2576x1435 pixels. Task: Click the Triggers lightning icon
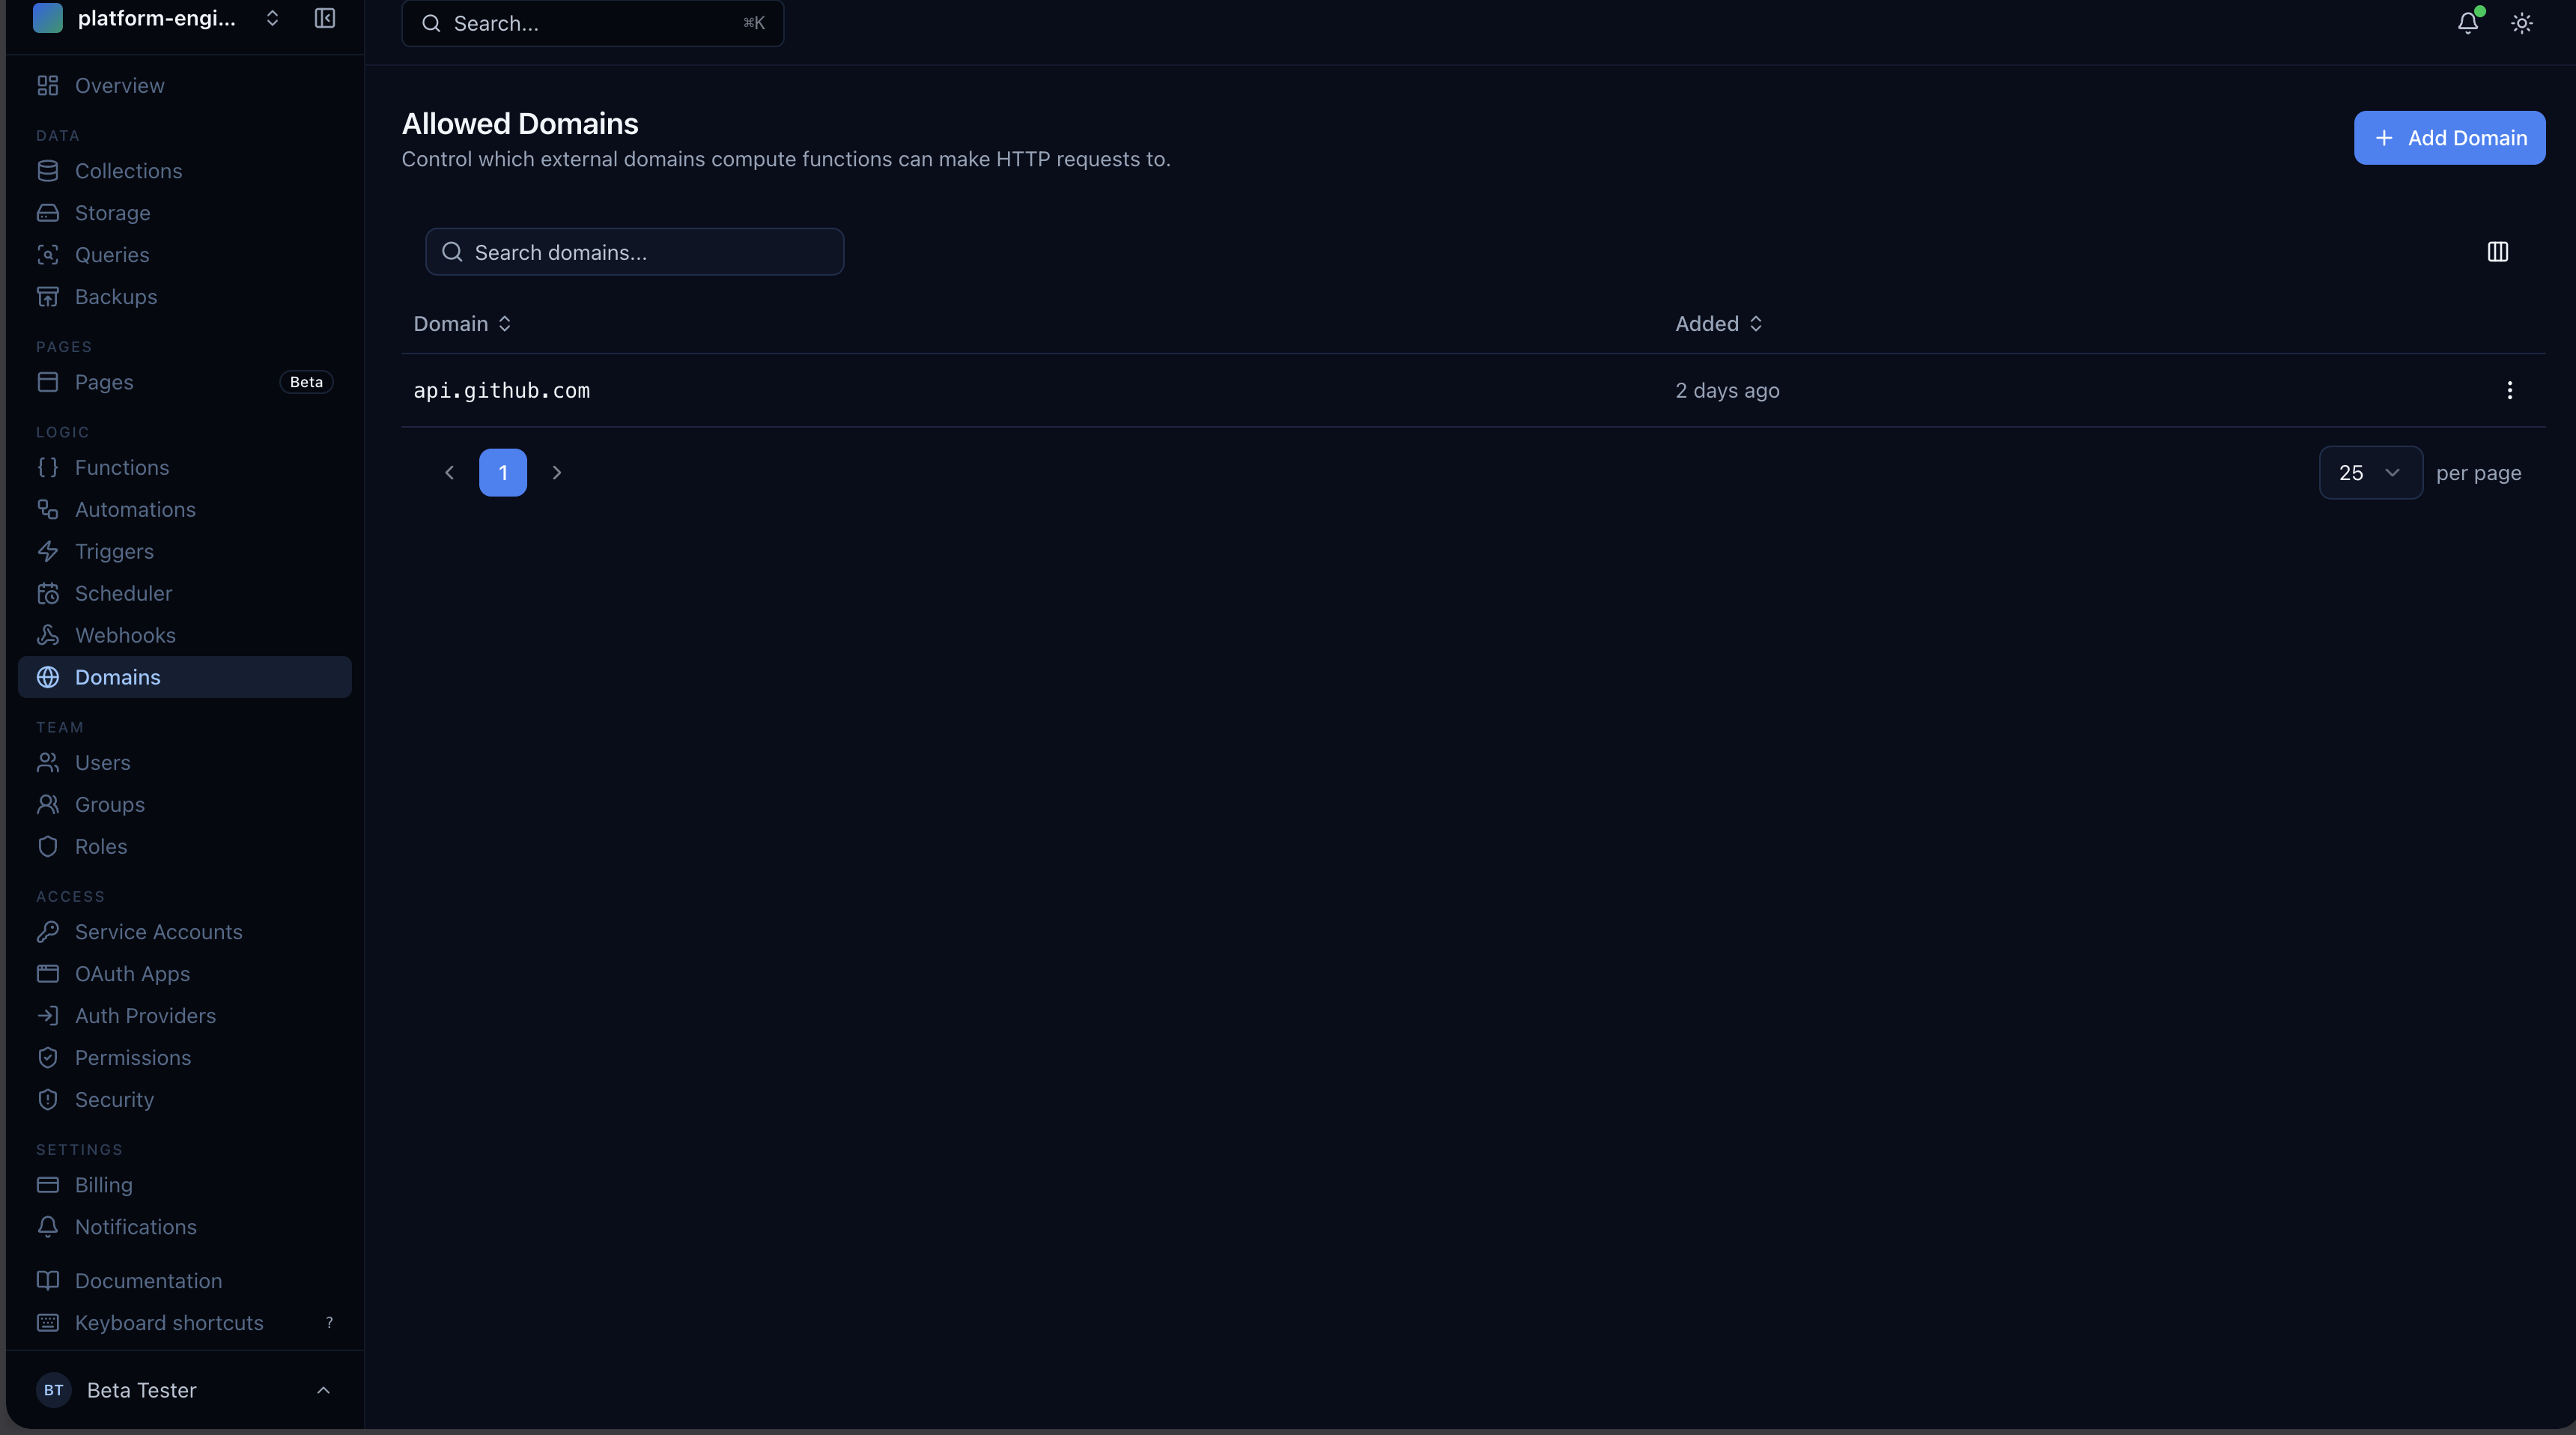48,552
